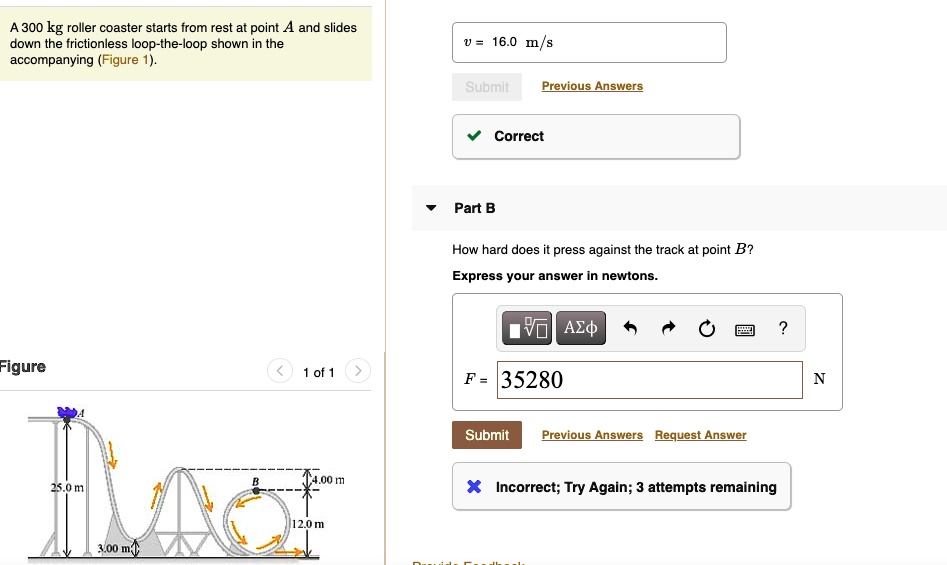Click the F answer input field

pos(648,380)
